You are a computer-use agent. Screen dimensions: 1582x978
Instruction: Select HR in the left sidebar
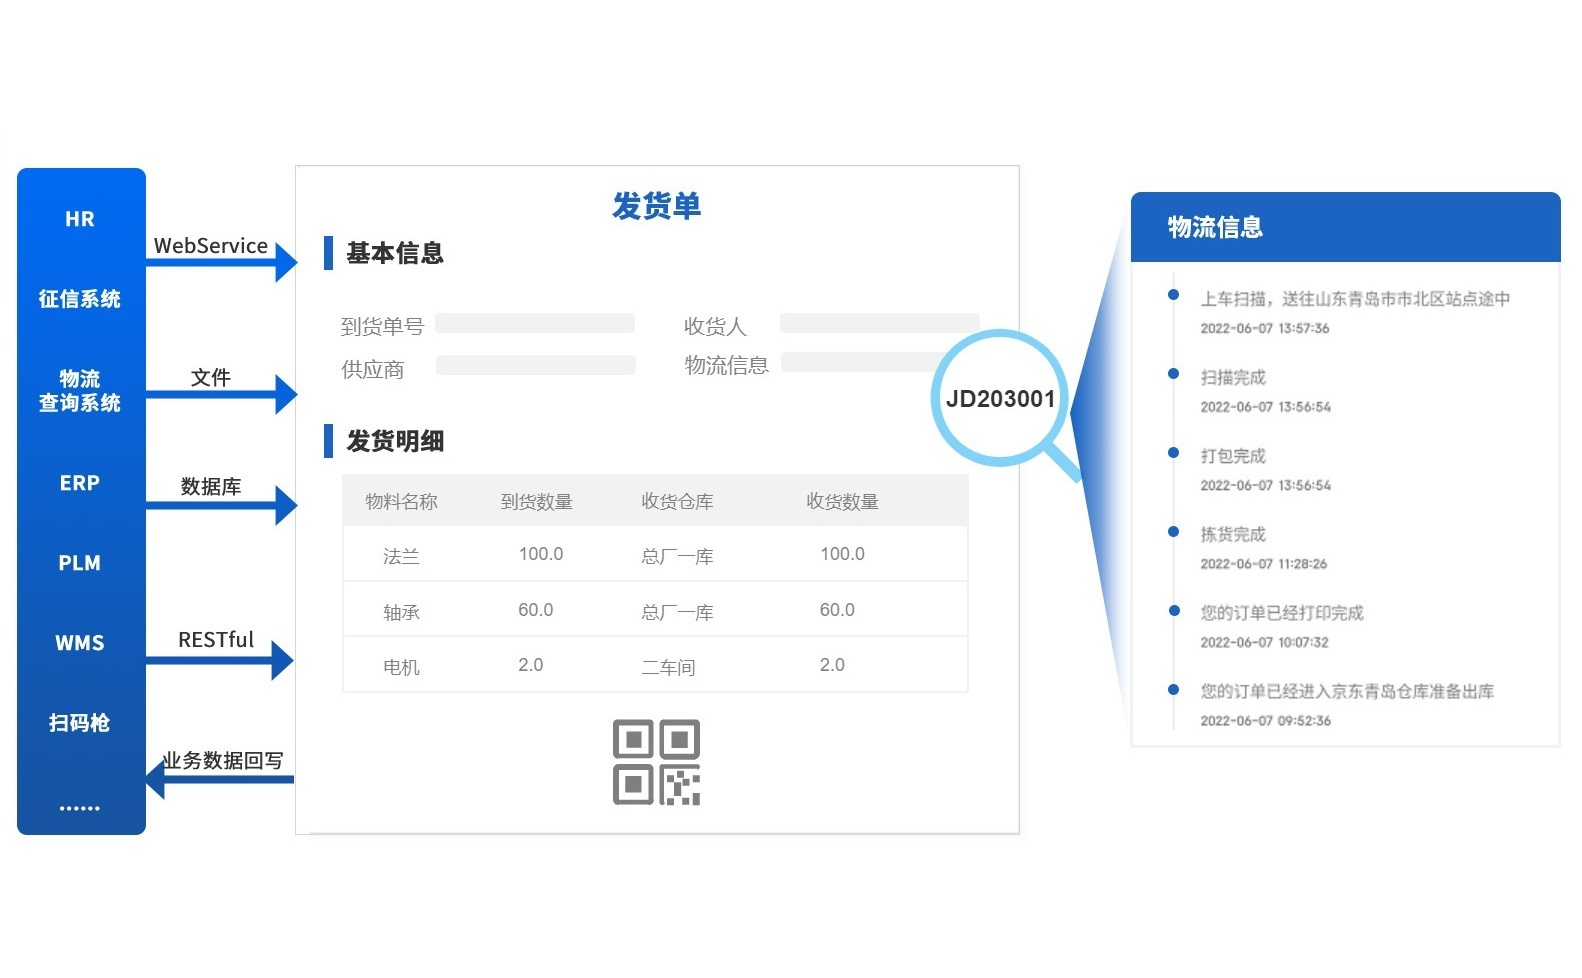click(80, 219)
